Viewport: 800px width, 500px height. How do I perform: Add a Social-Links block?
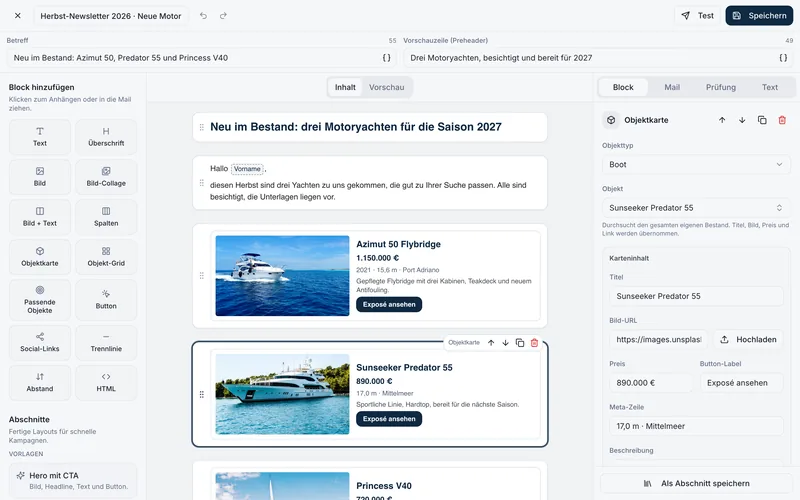[x=40, y=342]
